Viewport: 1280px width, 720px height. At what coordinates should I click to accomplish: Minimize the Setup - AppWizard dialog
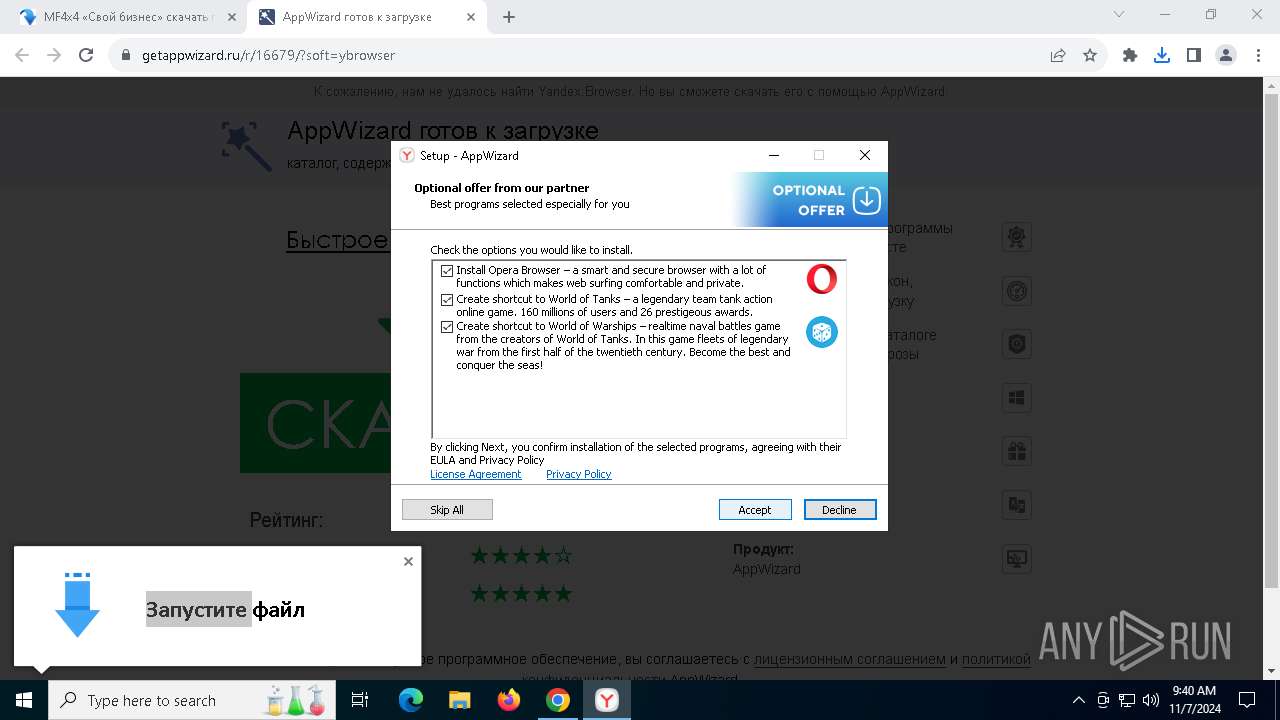[774, 155]
